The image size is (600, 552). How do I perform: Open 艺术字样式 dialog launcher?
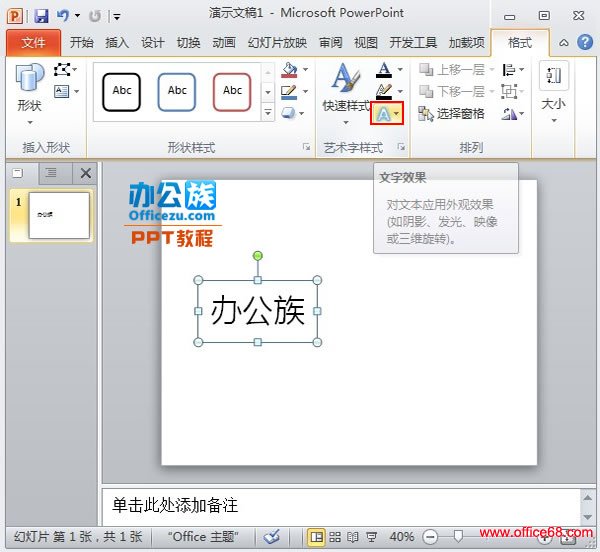(401, 147)
